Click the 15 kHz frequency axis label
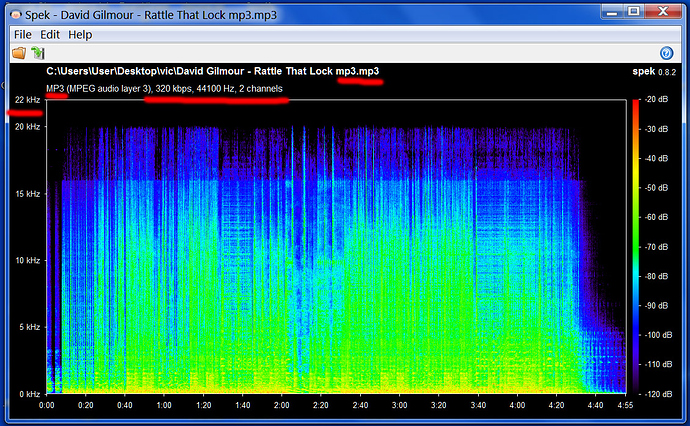This screenshot has height=426, width=690. 26,193
